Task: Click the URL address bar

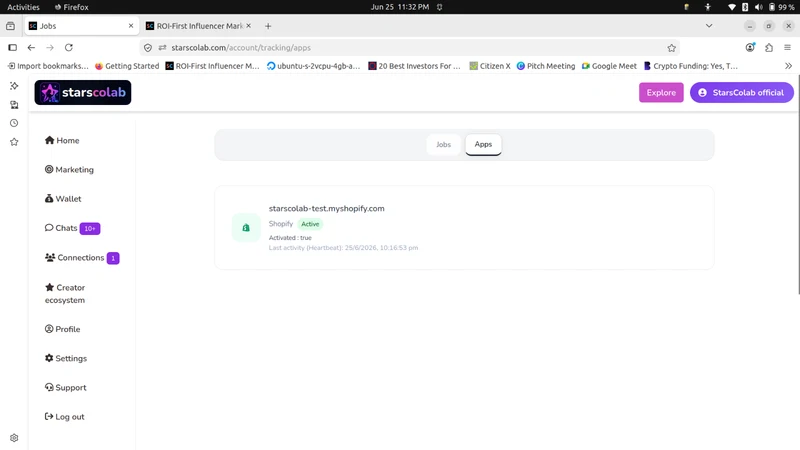Action: pyautogui.click(x=408, y=47)
